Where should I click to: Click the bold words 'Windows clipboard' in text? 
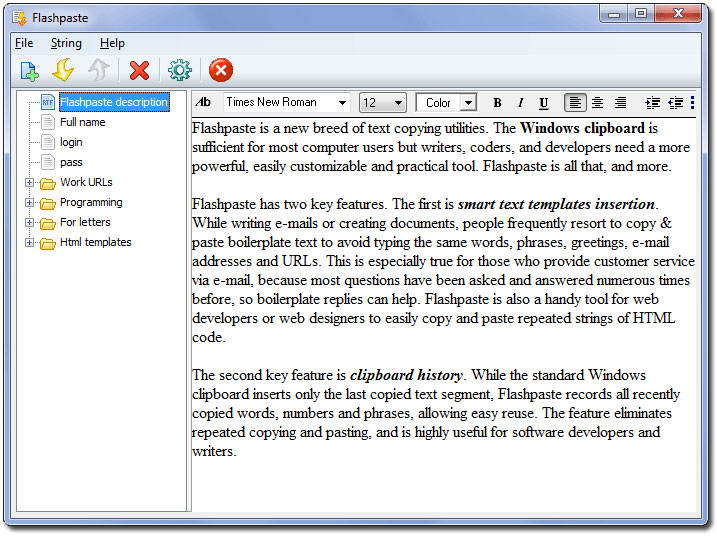point(582,128)
